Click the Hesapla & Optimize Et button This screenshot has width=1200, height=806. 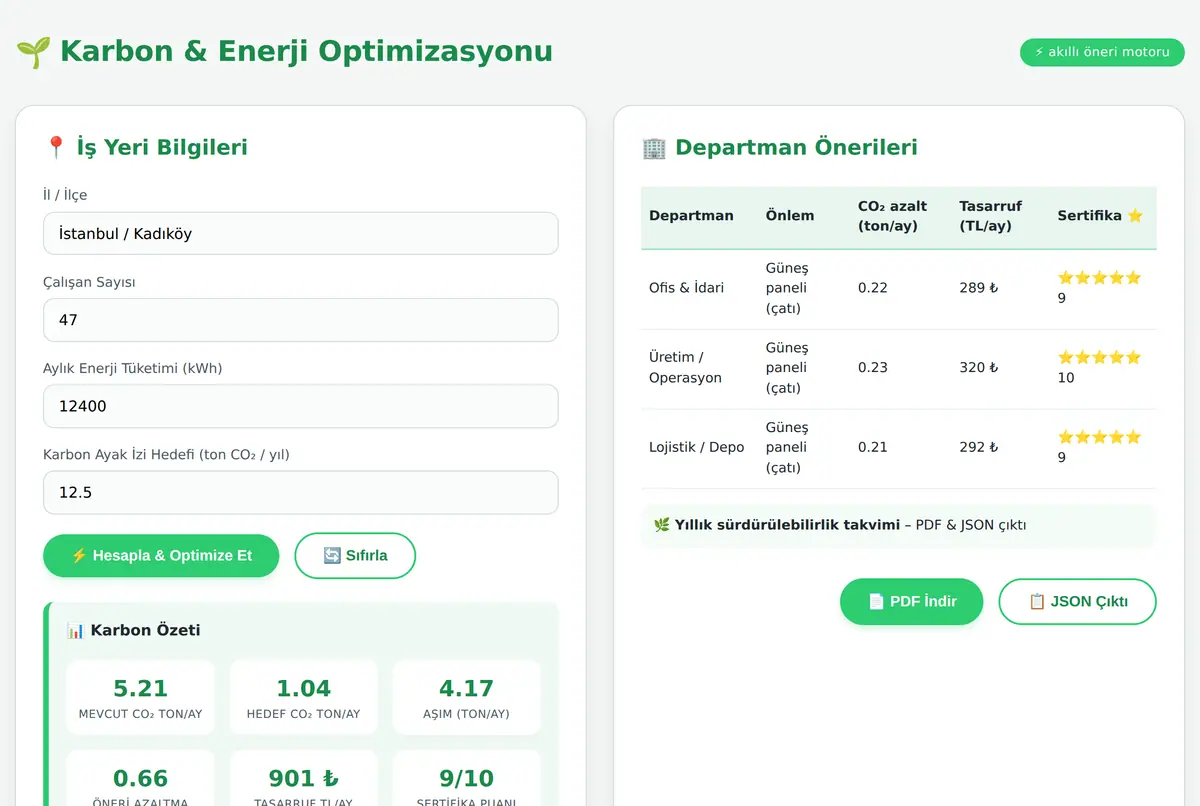[161, 555]
